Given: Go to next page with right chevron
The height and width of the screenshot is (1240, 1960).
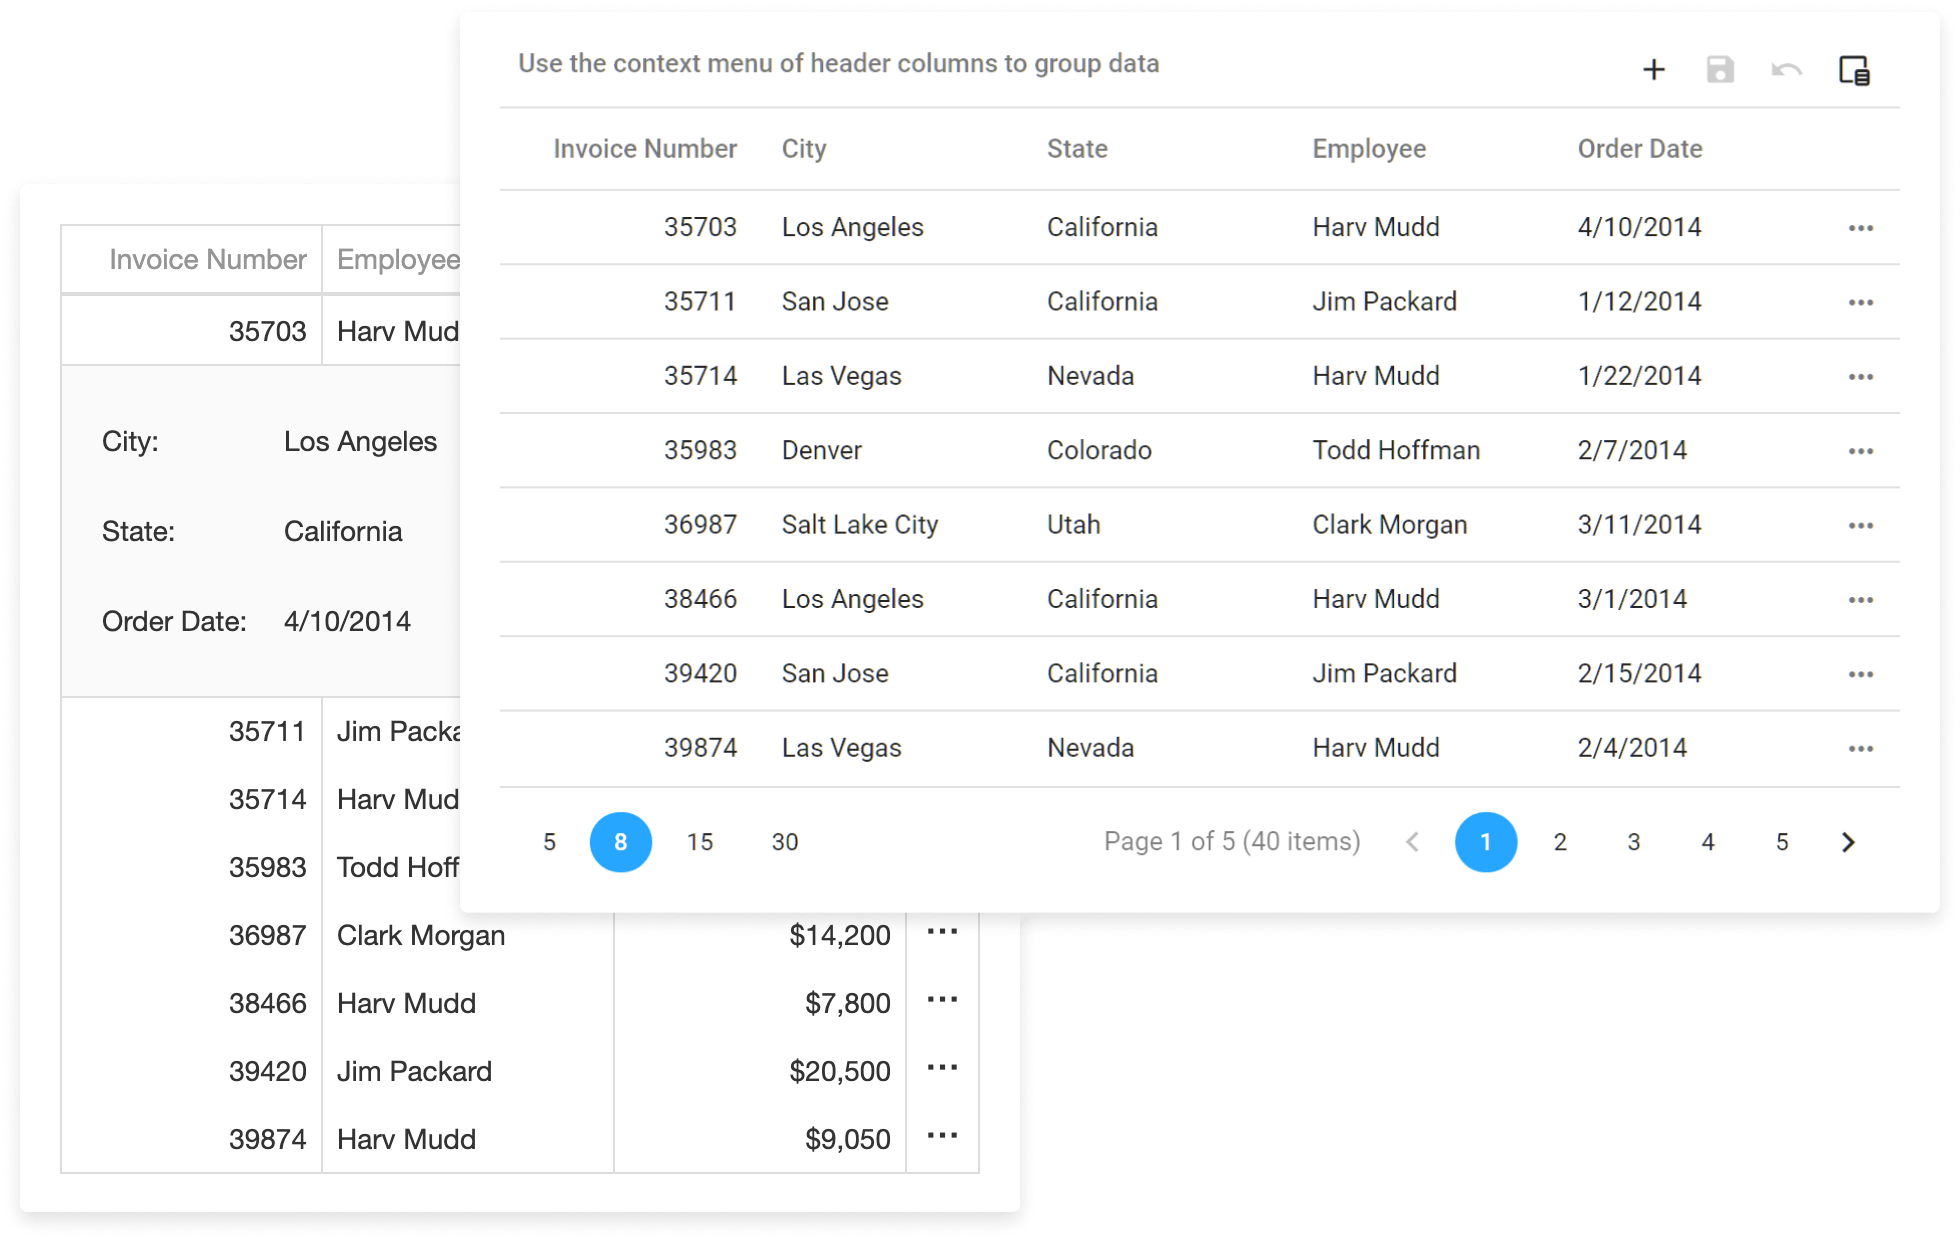Looking at the screenshot, I should click(x=1848, y=842).
